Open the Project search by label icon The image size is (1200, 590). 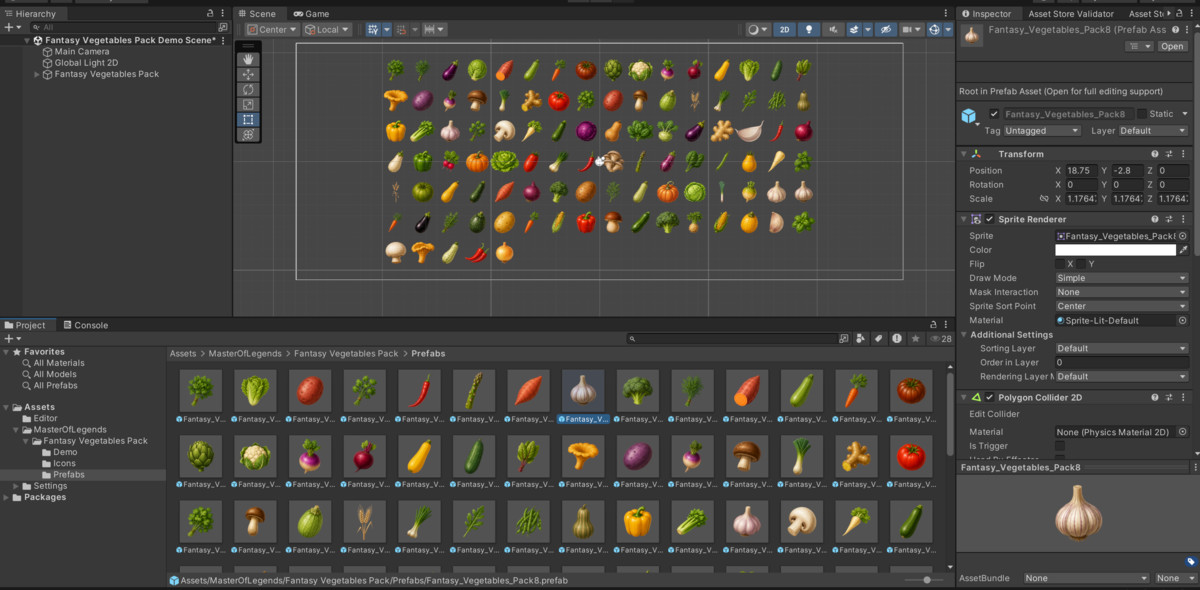tap(879, 338)
